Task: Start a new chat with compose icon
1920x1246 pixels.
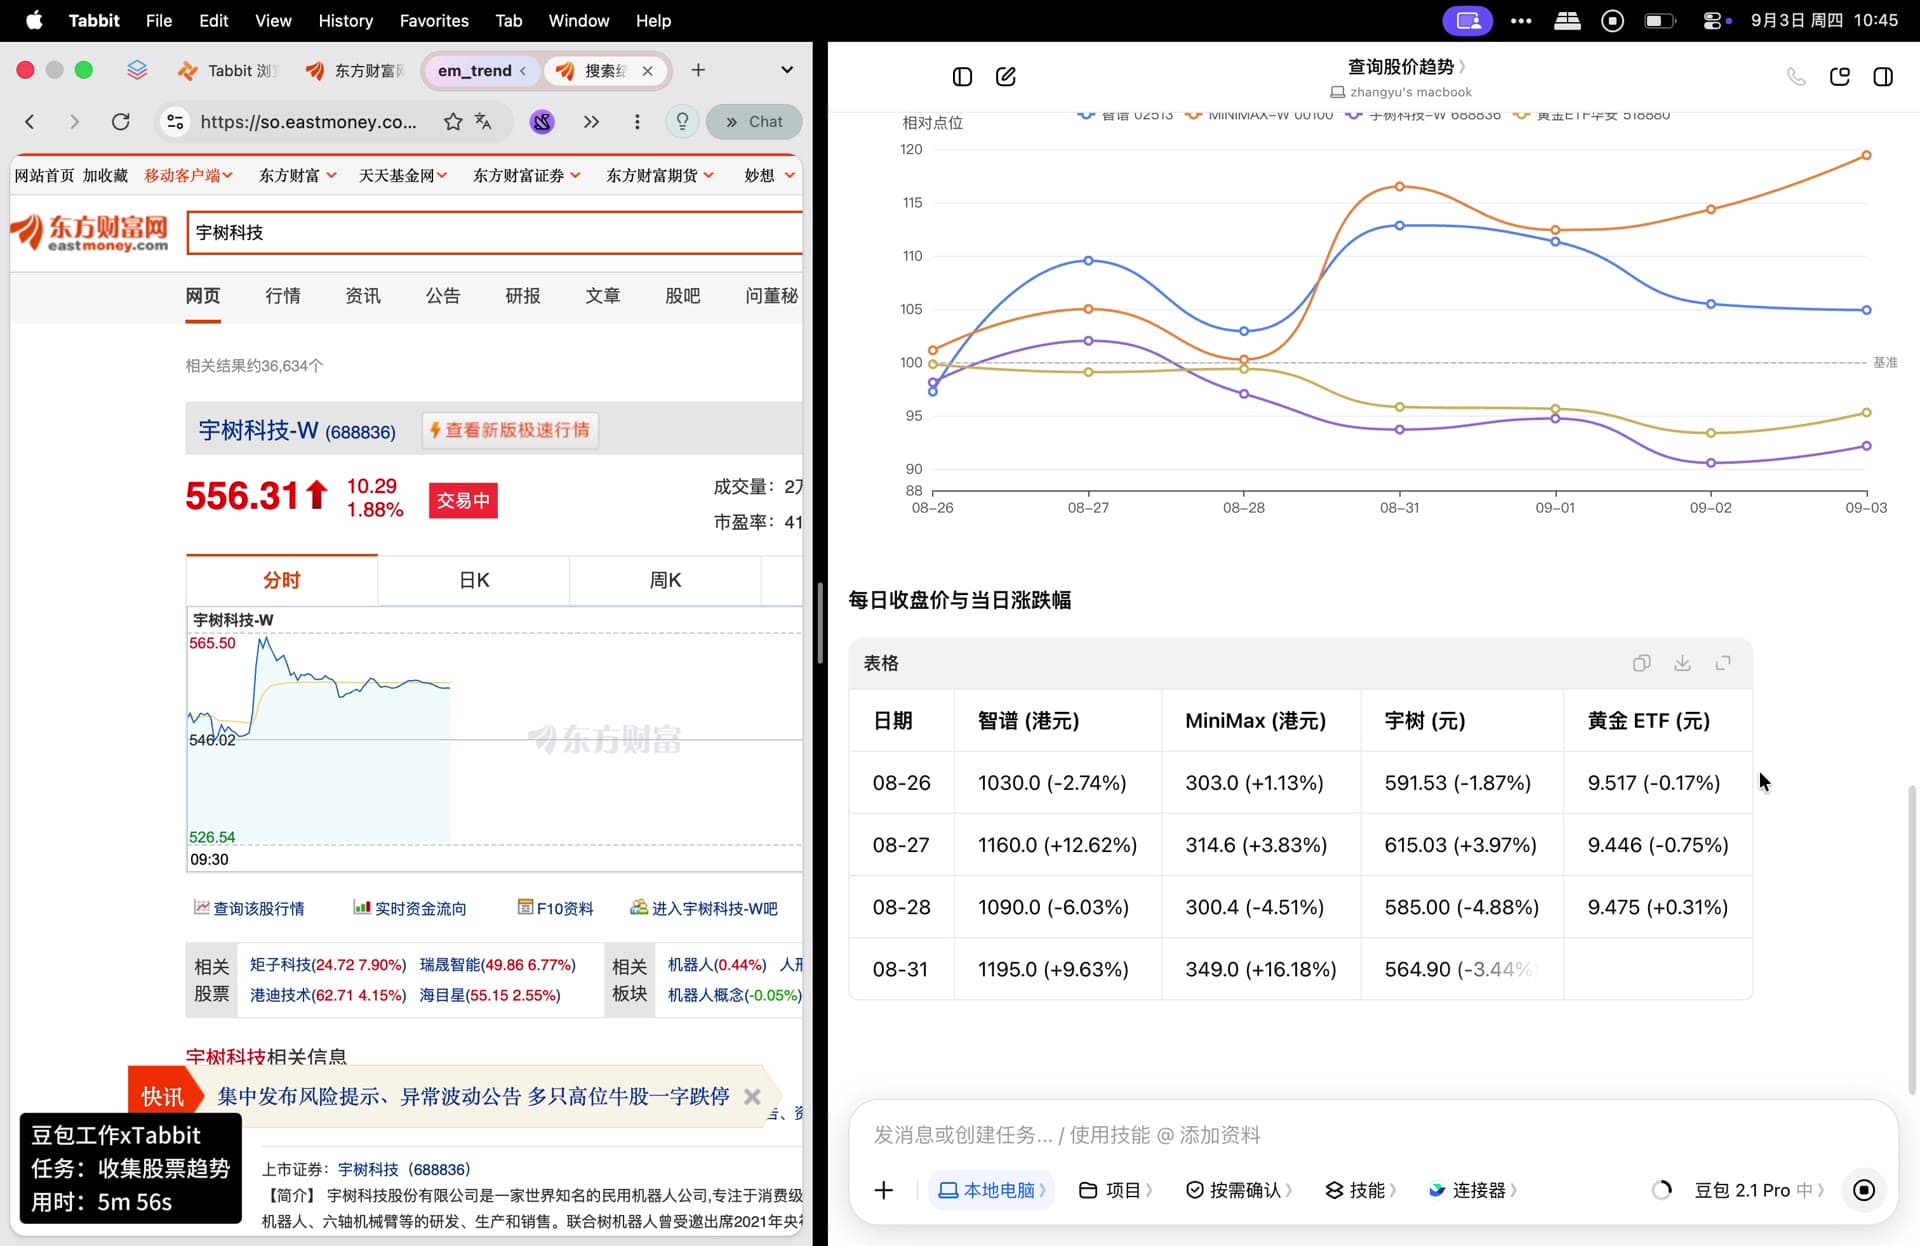Action: click(x=1006, y=77)
